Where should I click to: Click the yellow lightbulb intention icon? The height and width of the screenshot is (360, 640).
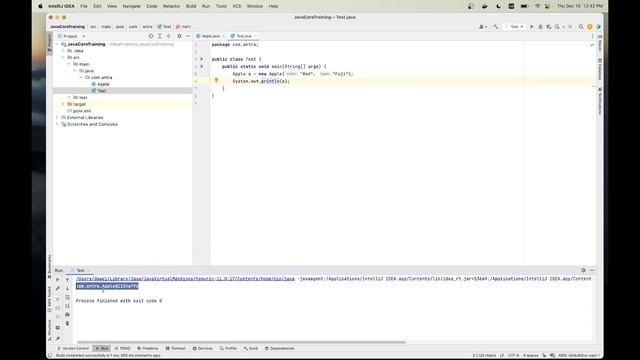click(x=216, y=80)
